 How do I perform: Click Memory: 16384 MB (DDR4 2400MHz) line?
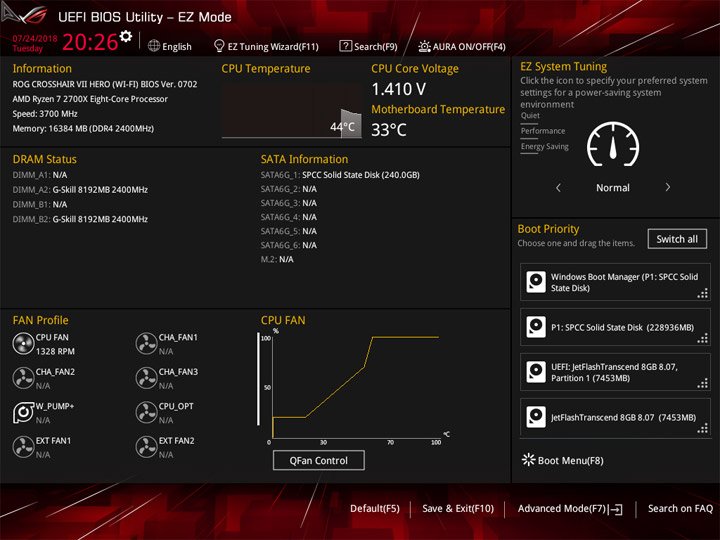(83, 128)
